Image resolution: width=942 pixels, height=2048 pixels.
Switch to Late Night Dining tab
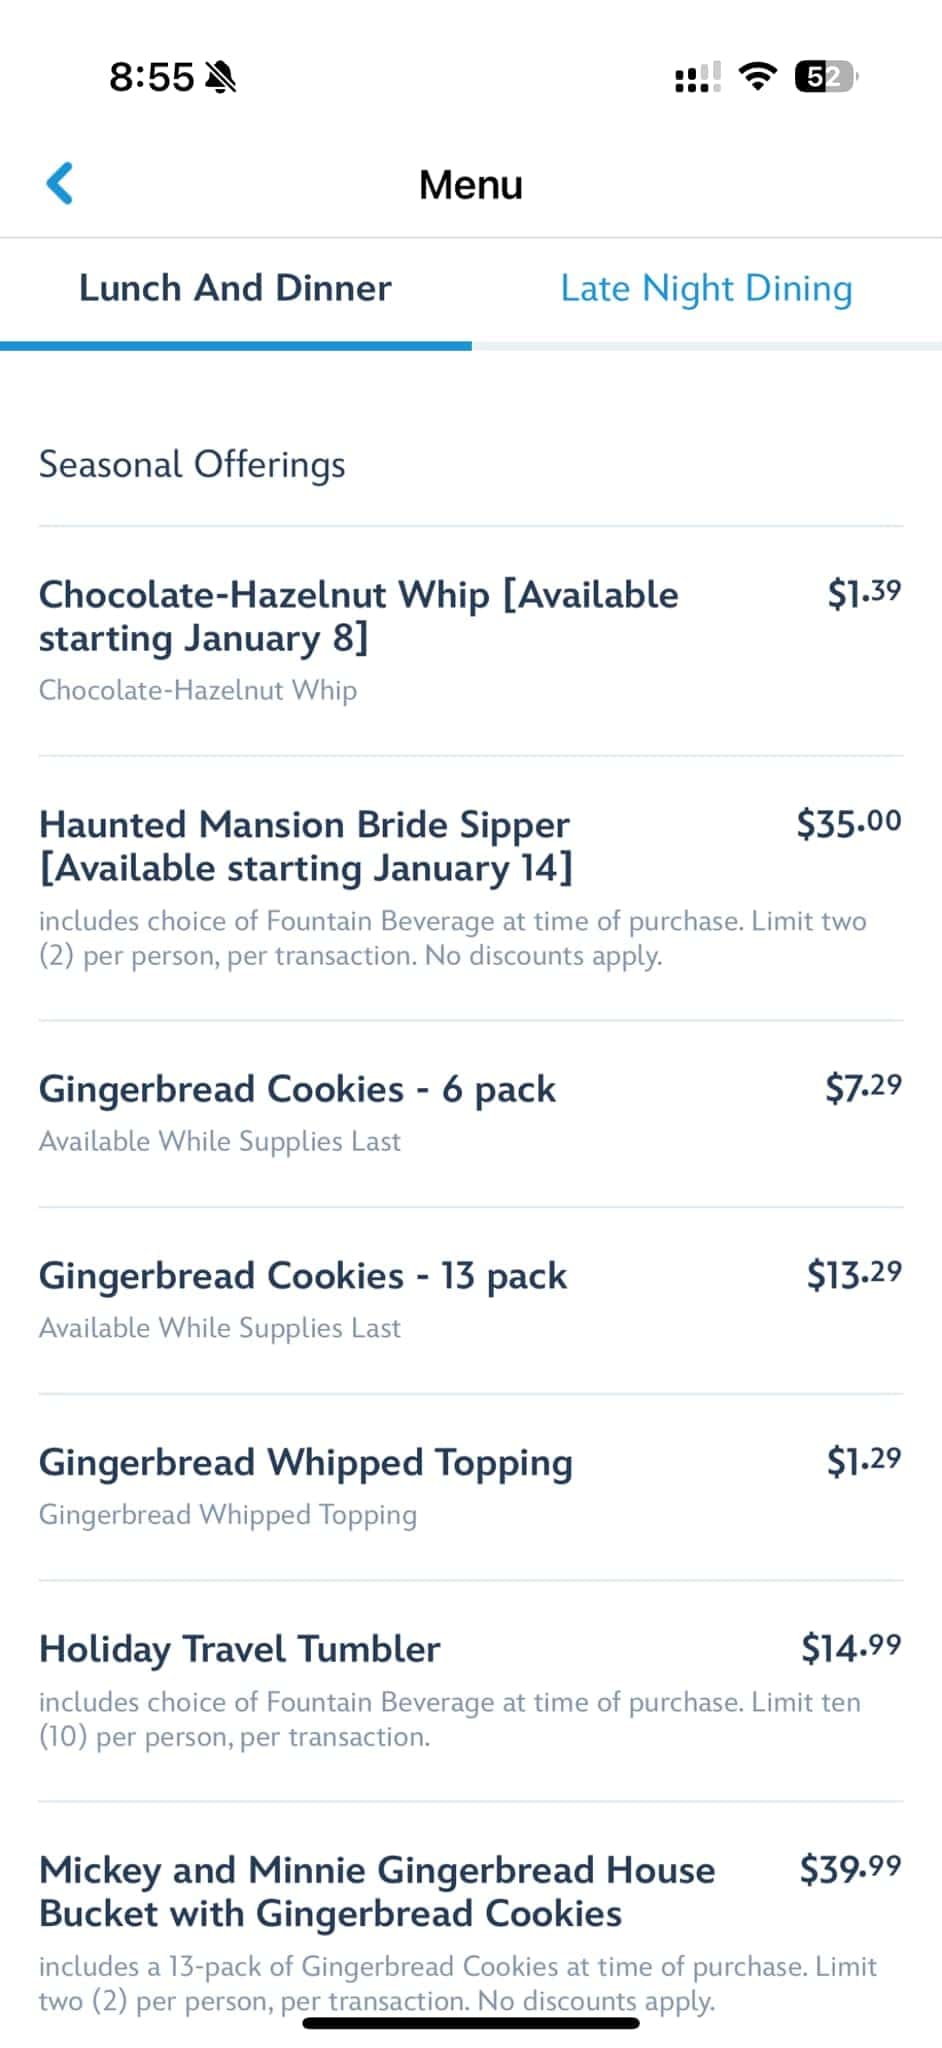click(x=706, y=288)
